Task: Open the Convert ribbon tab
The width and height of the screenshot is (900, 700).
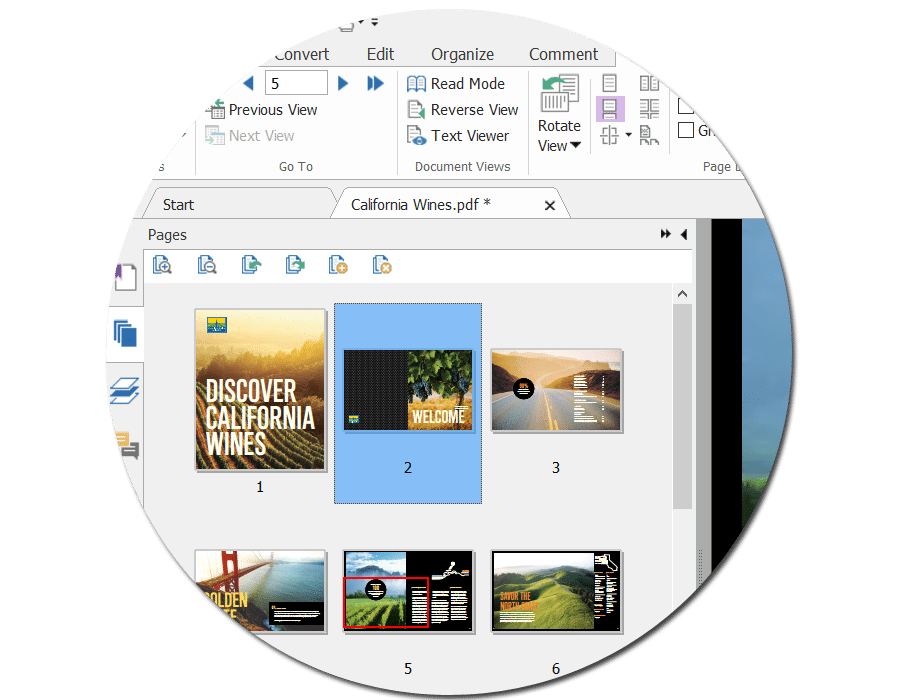Action: 301,55
